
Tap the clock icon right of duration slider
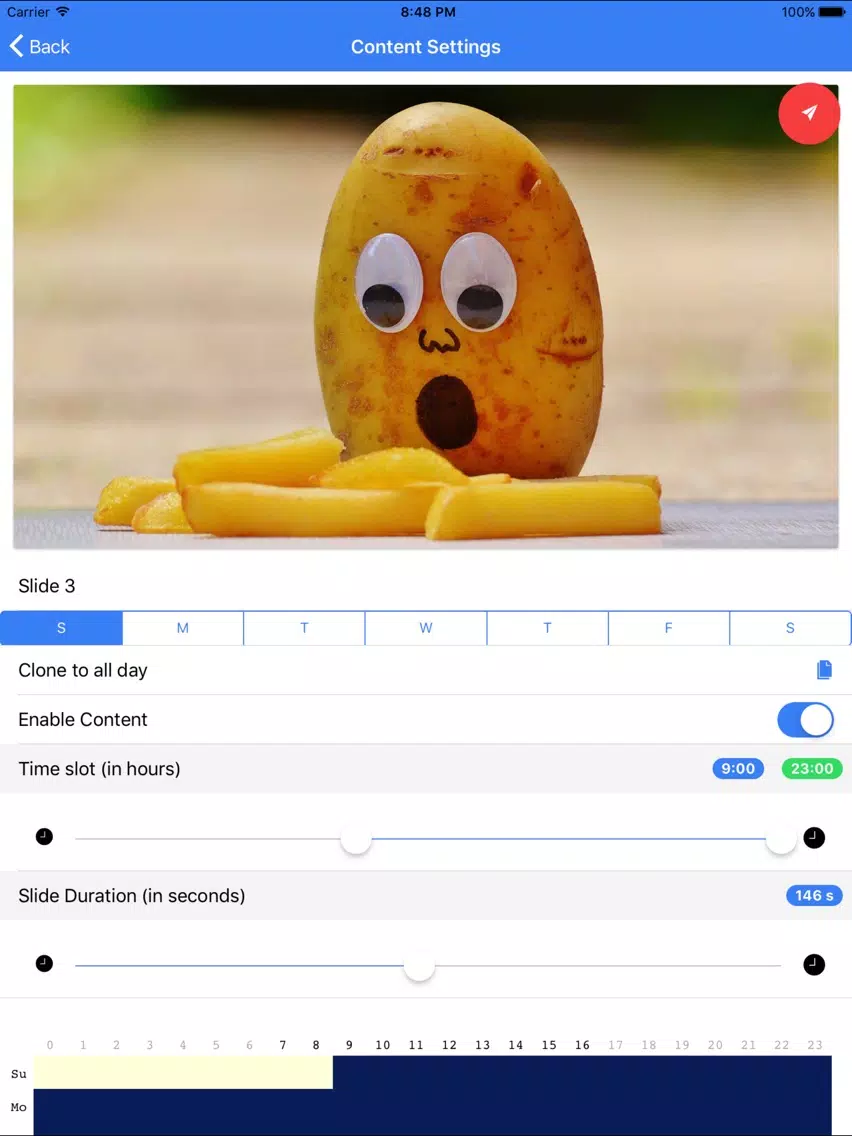tap(814, 964)
